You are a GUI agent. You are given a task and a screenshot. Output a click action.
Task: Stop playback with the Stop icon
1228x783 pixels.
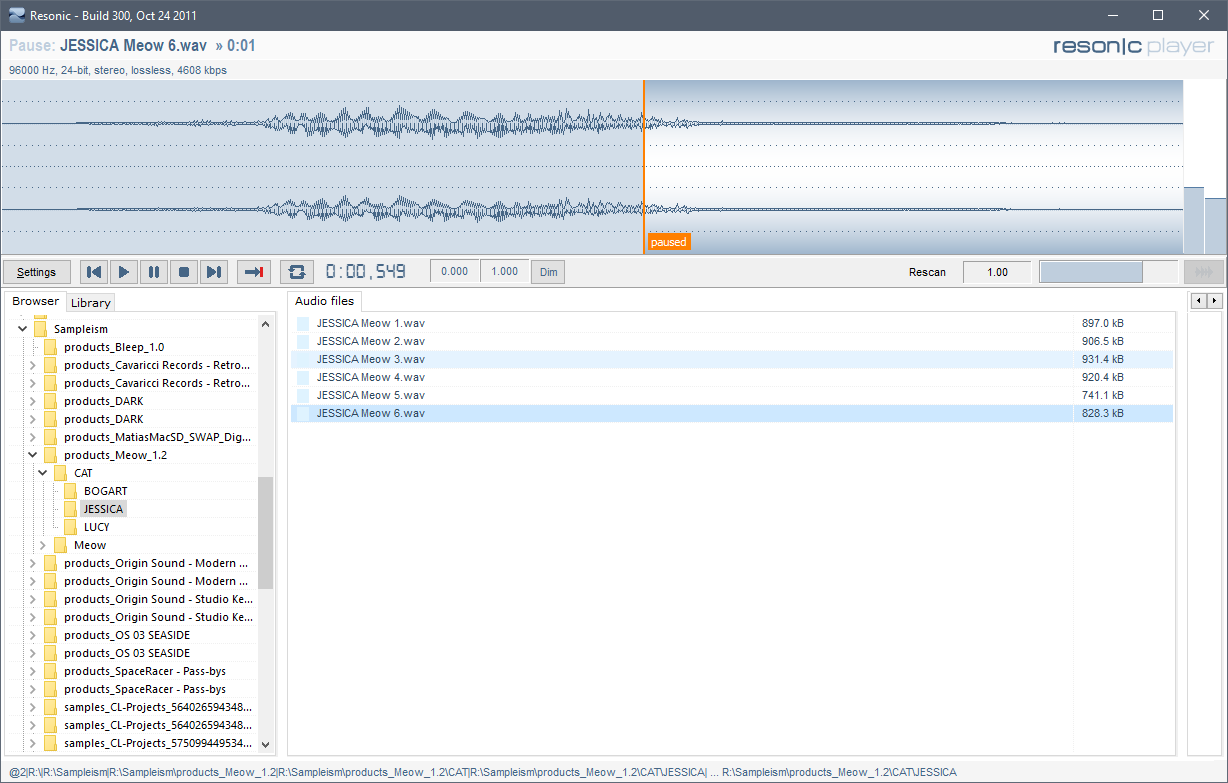[x=184, y=272]
